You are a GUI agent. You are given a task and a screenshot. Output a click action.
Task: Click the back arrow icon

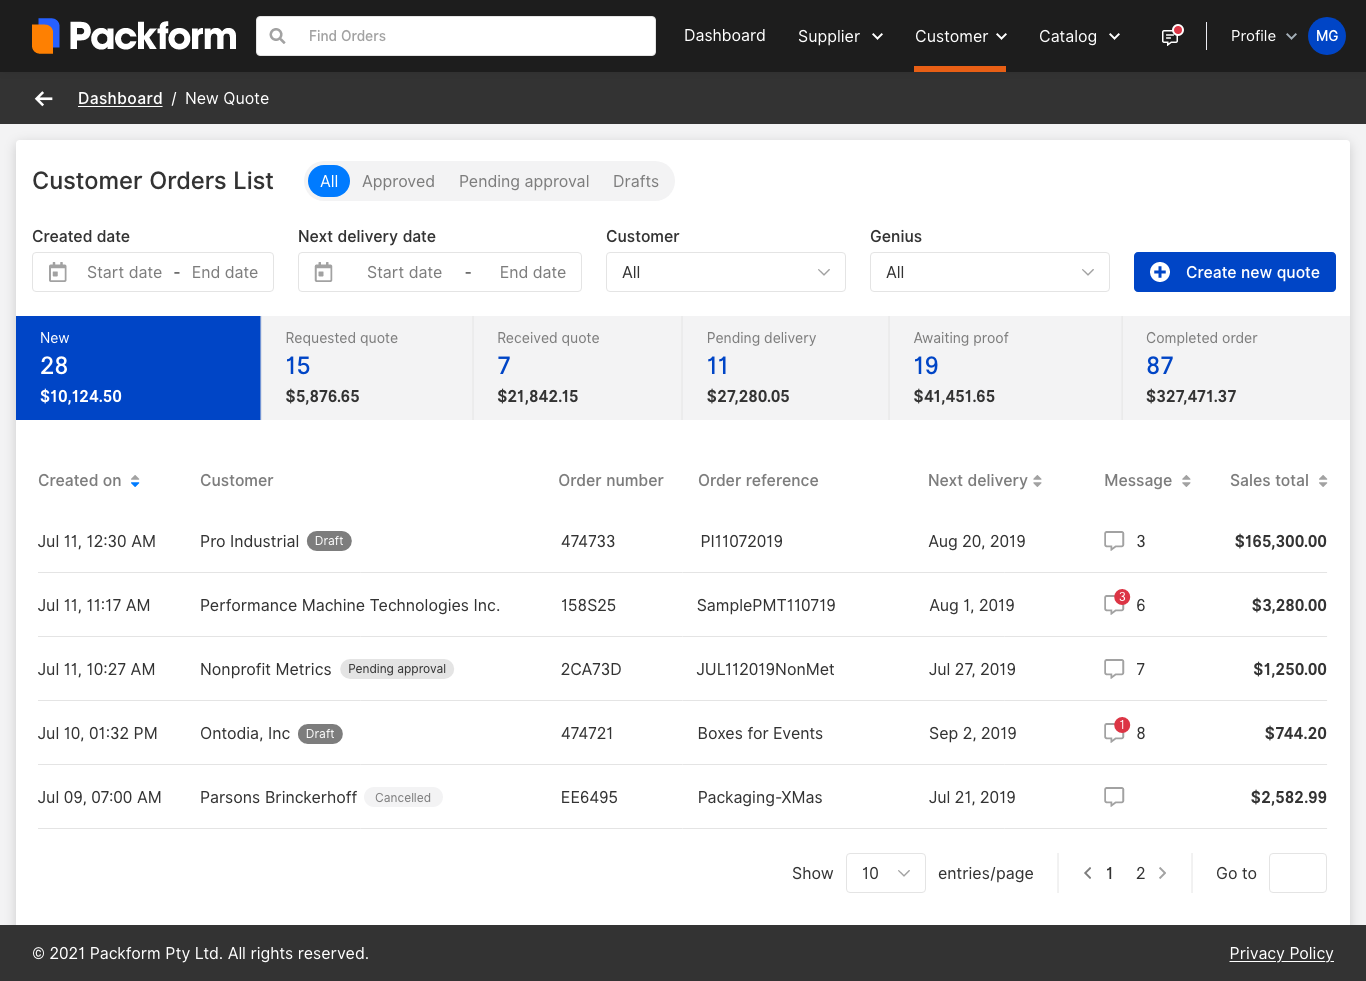pos(44,98)
